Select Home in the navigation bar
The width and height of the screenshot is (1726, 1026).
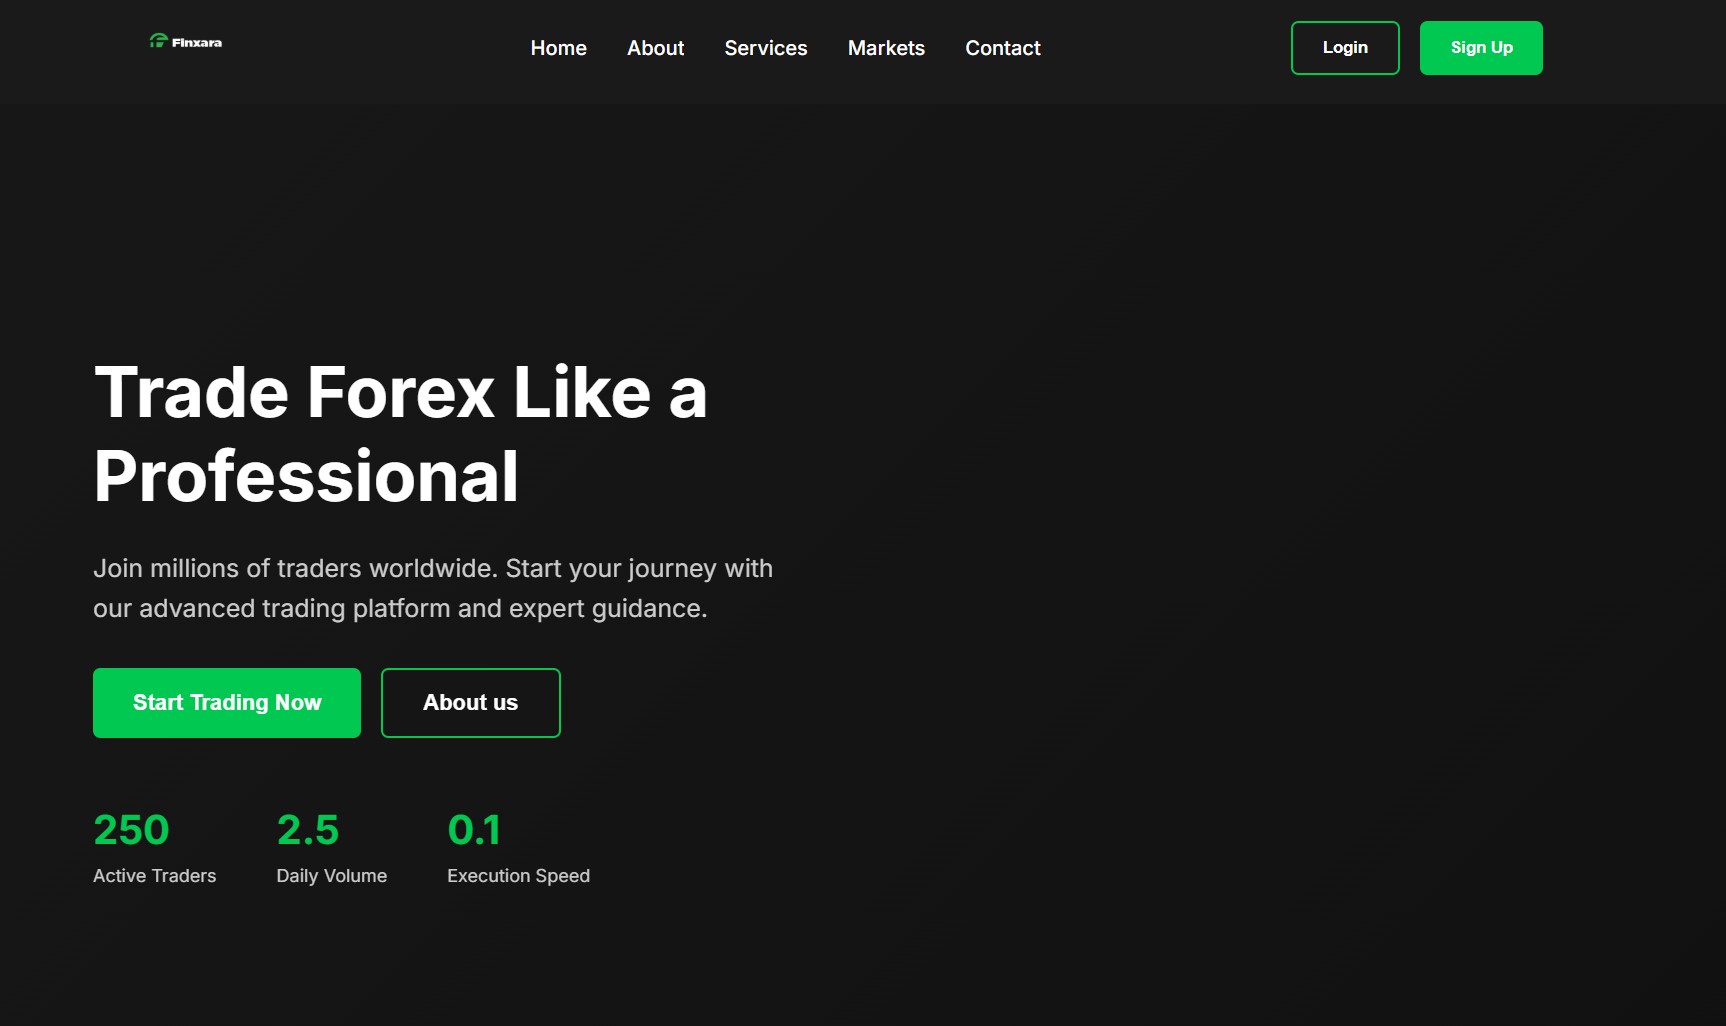pos(558,48)
